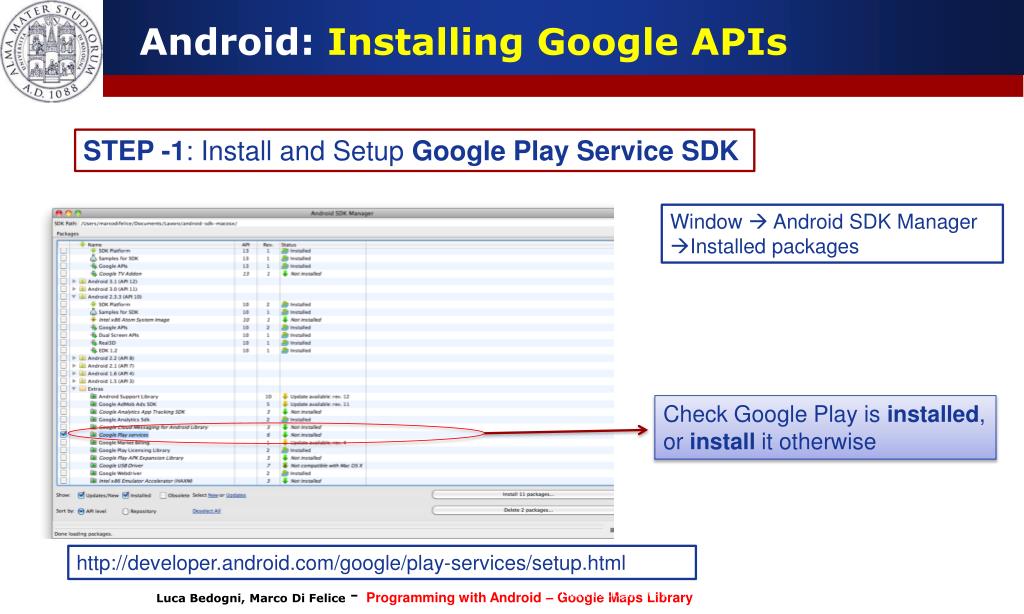Sort packages by Repository
Screen dimensions: 1024x614
pyautogui.click(x=125, y=511)
